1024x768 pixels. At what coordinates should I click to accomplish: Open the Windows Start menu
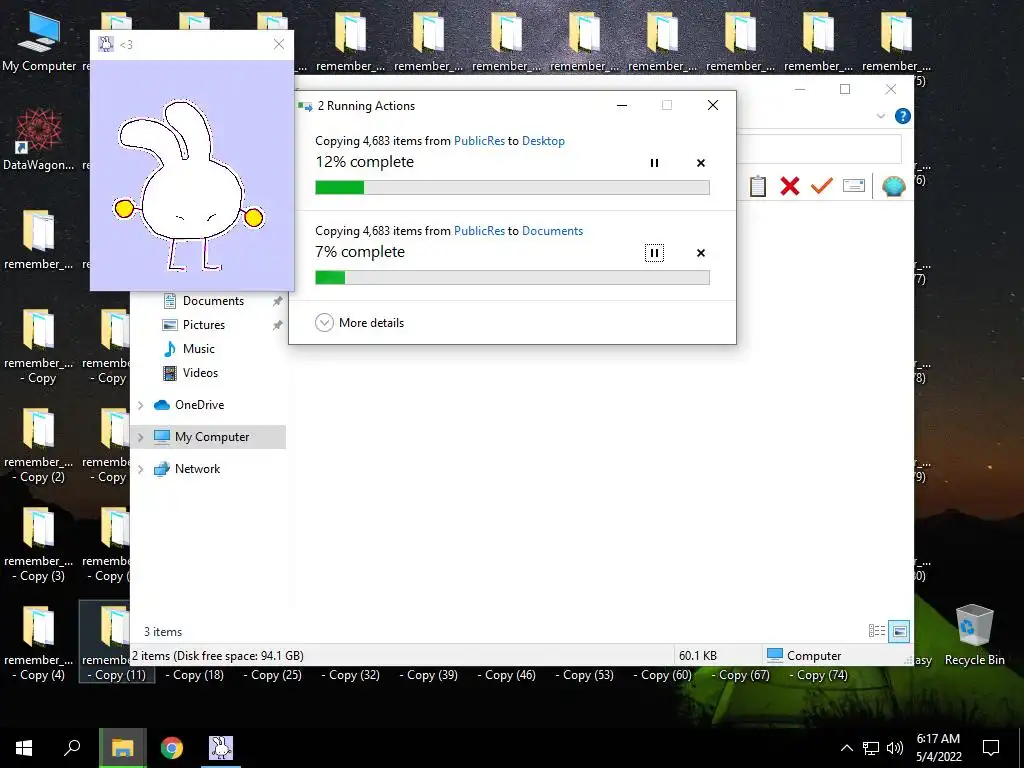[x=24, y=748]
